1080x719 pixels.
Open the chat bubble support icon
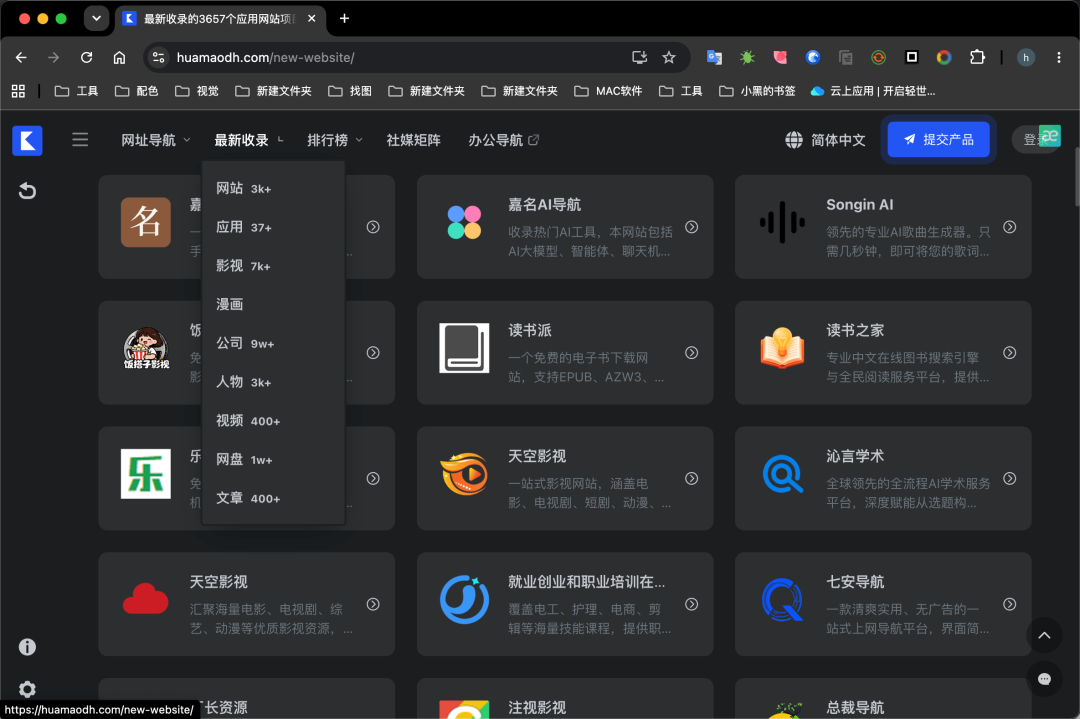tap(1044, 679)
